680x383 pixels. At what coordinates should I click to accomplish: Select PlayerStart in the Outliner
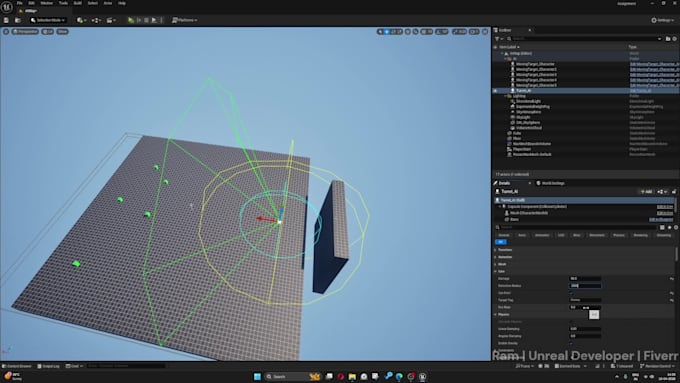coord(522,149)
